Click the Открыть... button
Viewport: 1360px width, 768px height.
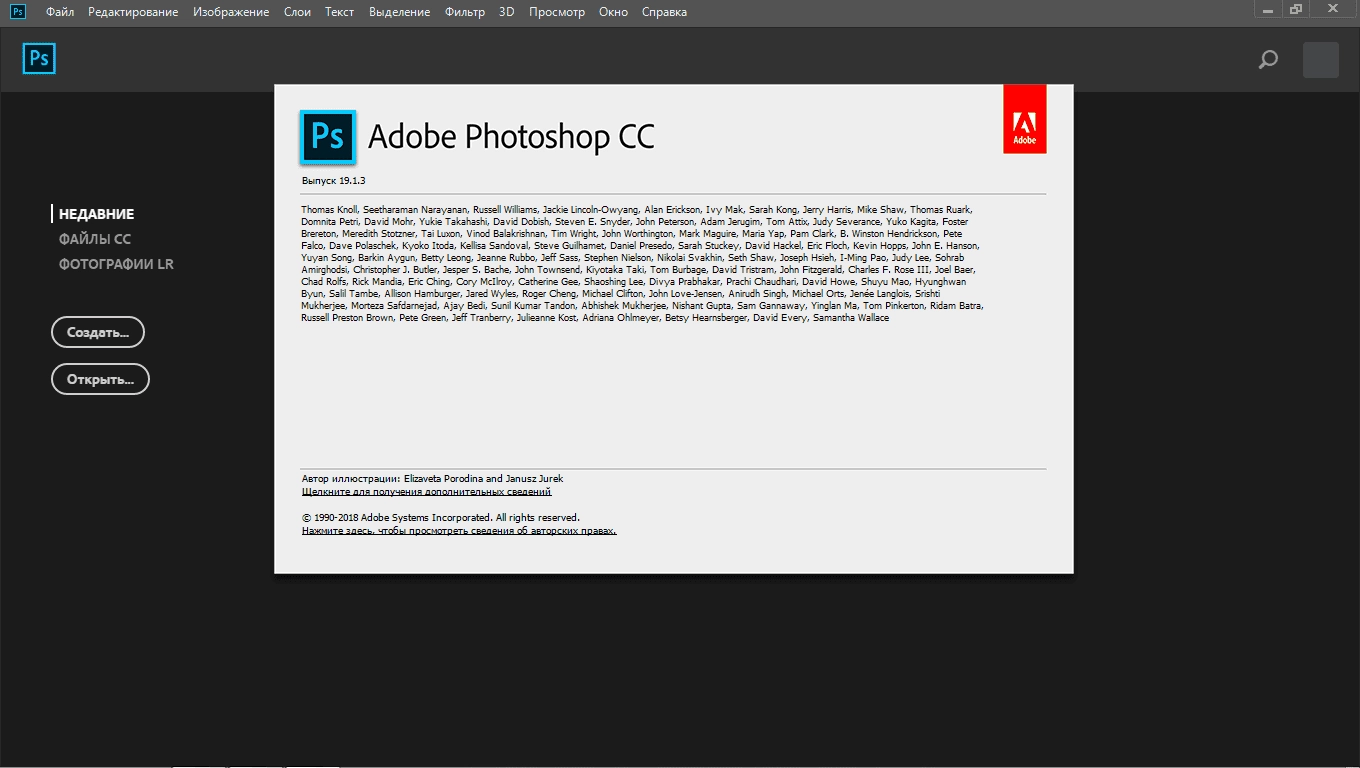click(x=100, y=379)
